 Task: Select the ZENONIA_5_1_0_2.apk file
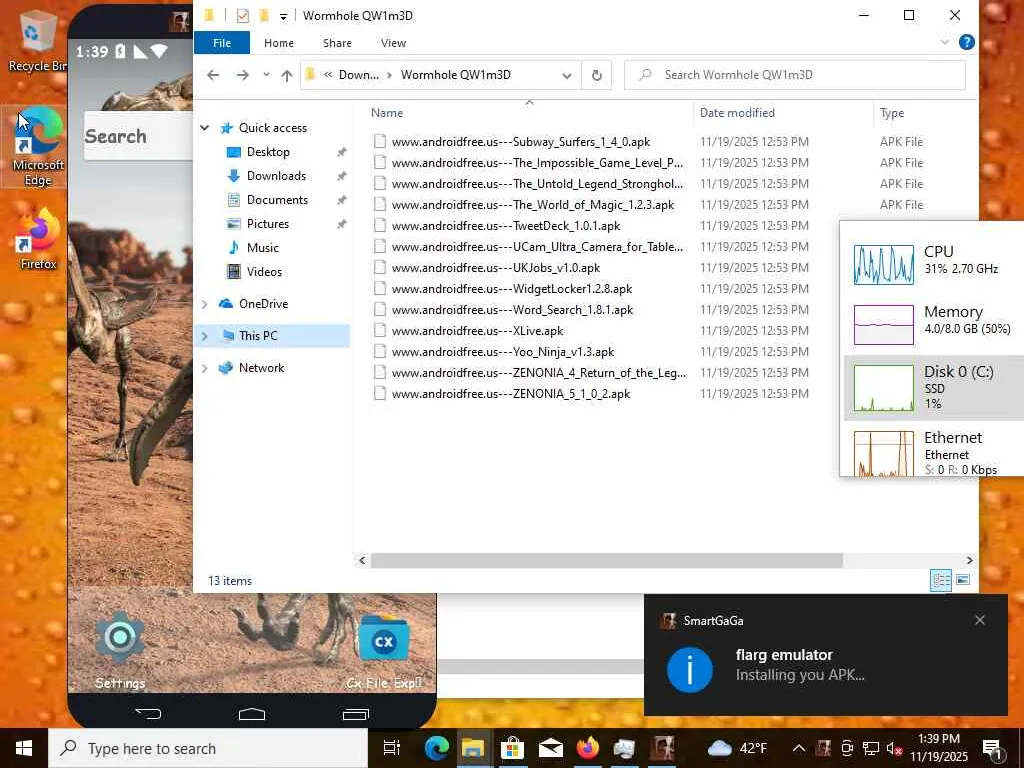511,394
